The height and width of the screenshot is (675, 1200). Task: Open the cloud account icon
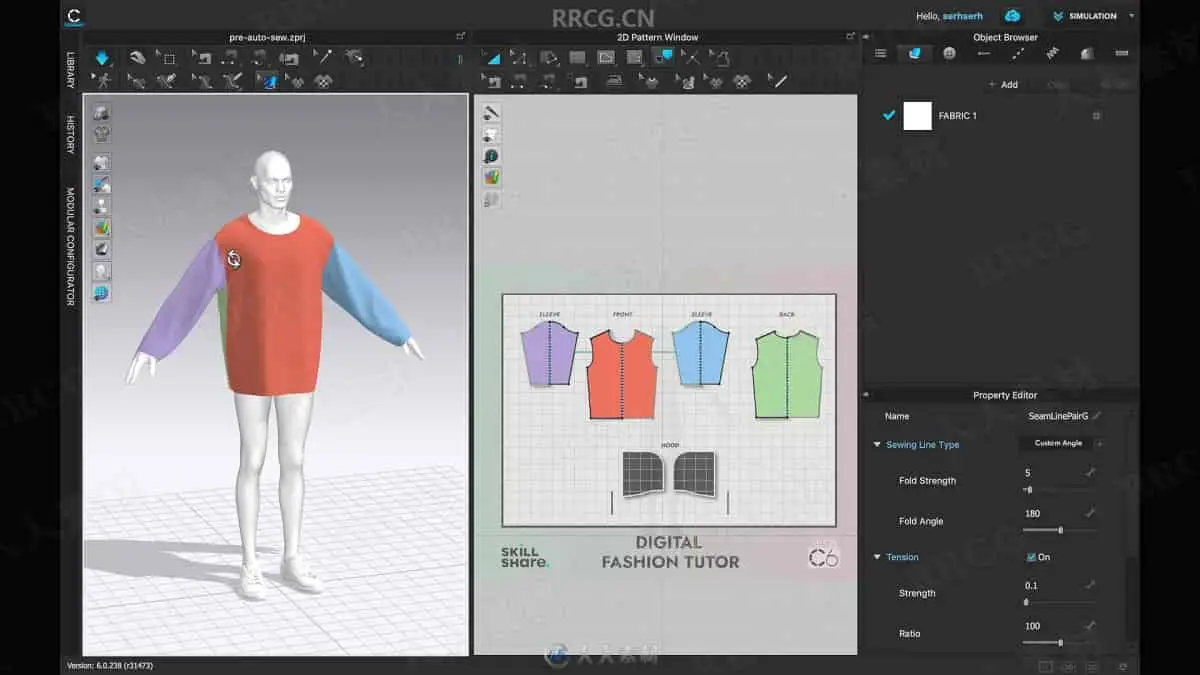[x=1013, y=16]
